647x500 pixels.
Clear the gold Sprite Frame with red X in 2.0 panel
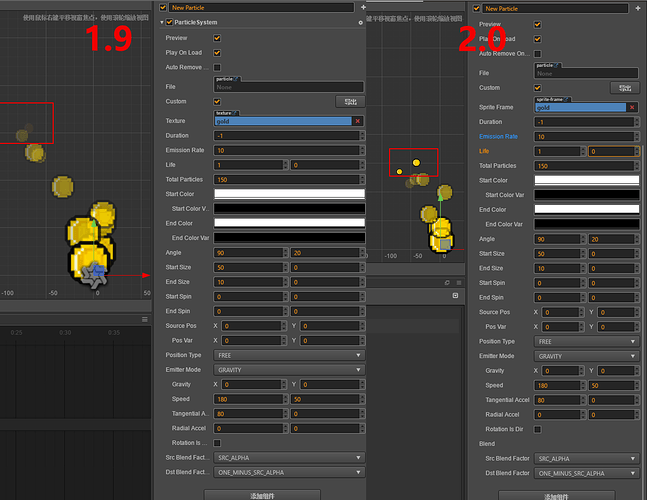point(632,107)
